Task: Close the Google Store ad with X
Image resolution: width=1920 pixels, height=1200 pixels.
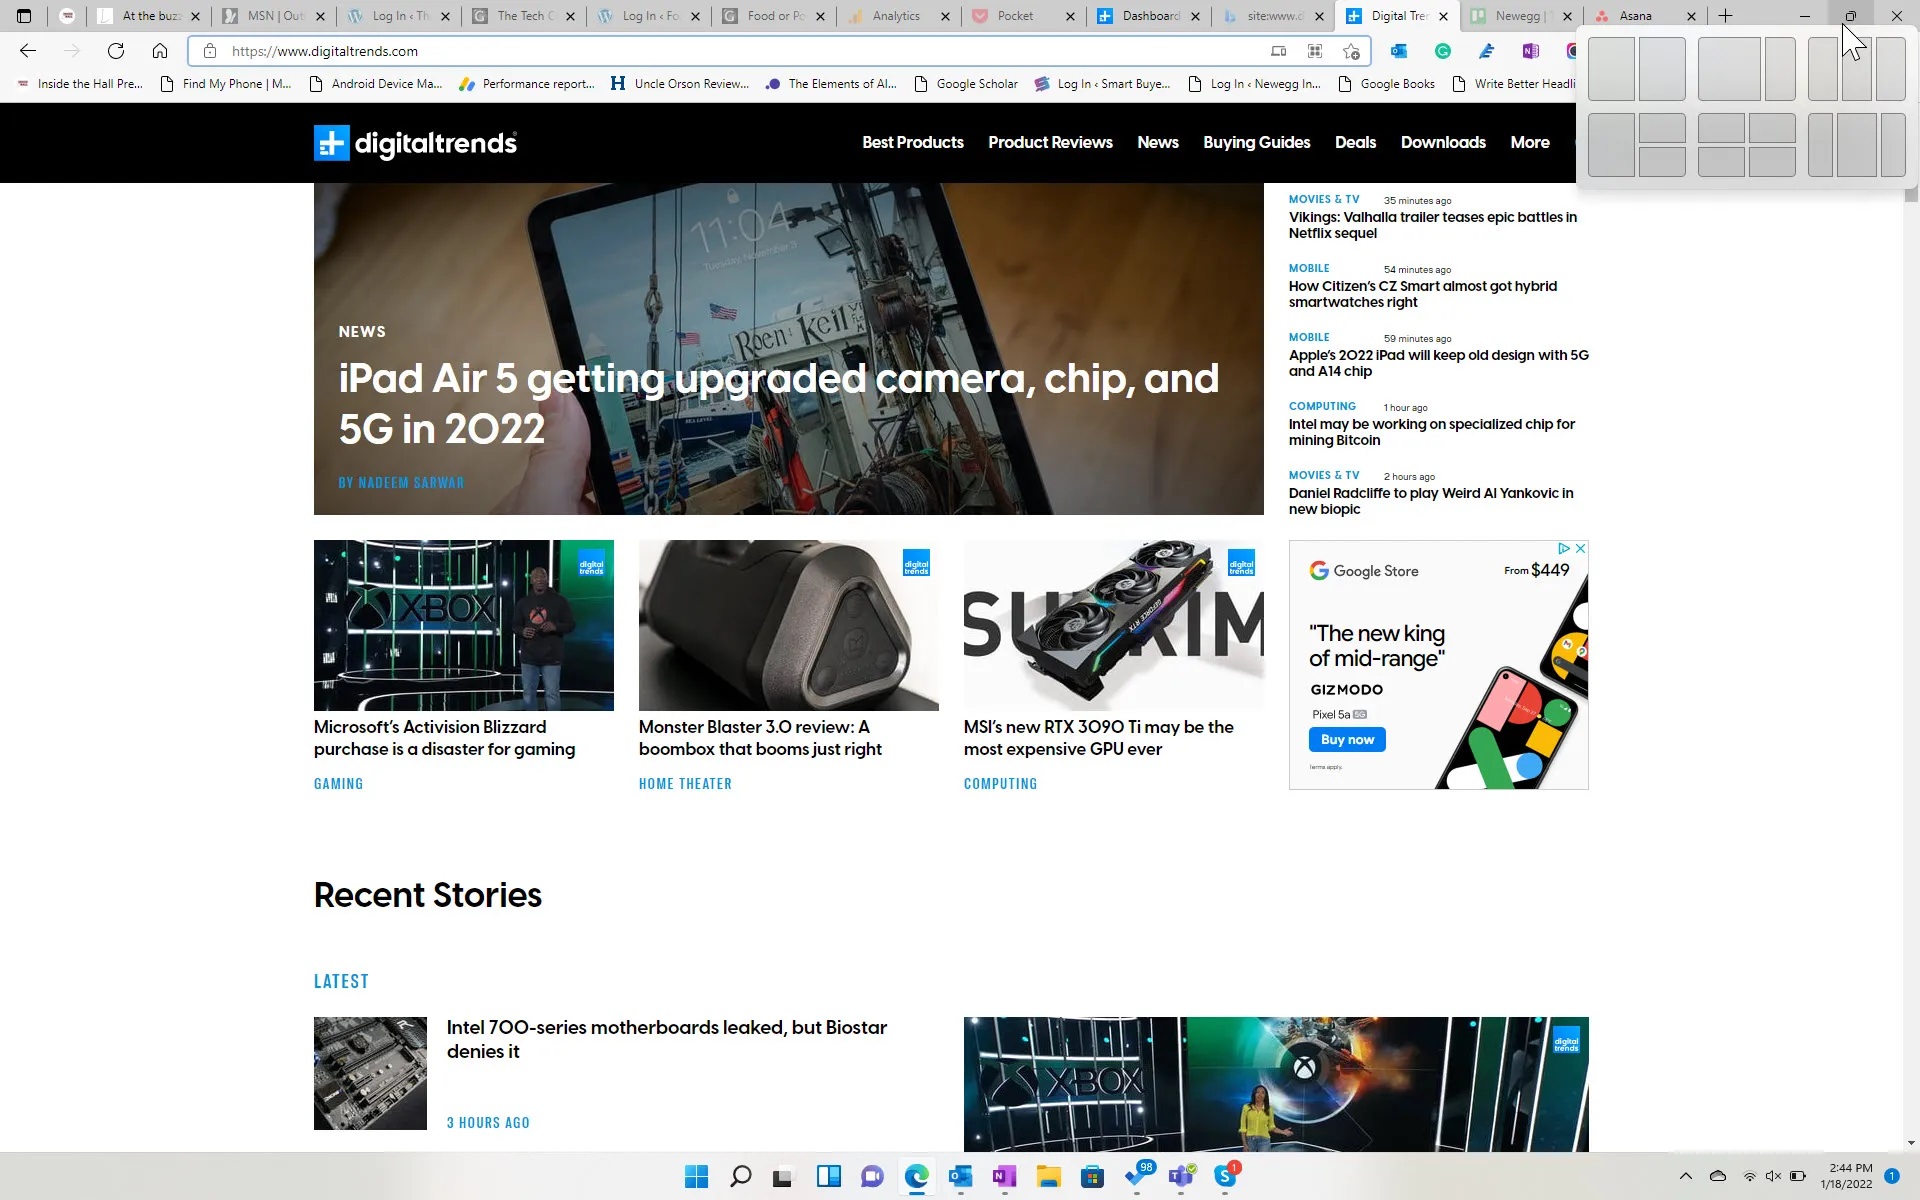Action: click(1580, 548)
